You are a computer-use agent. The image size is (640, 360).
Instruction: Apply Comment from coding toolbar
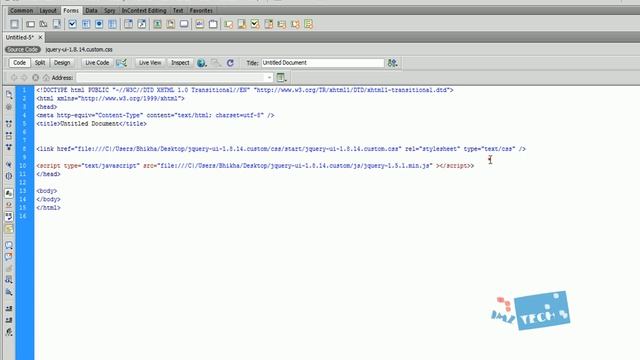9,245
